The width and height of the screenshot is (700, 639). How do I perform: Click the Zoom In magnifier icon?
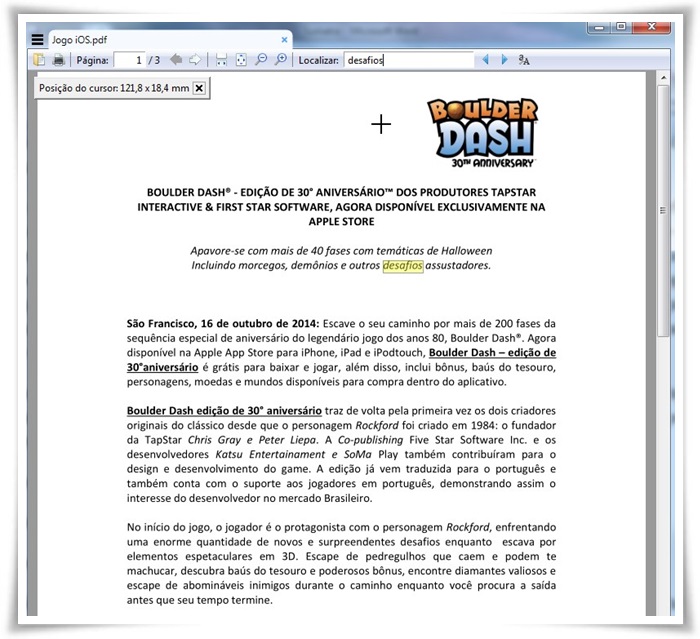coord(280,59)
